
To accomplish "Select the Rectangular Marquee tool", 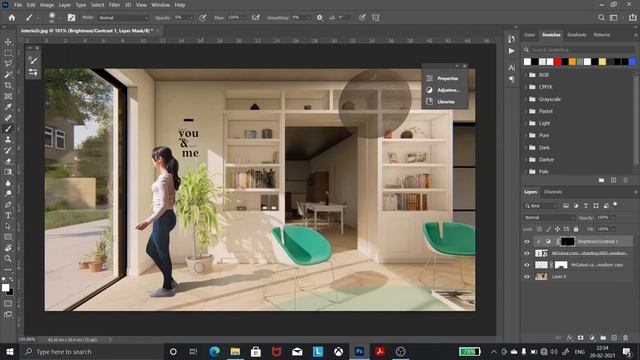I will tap(8, 53).
